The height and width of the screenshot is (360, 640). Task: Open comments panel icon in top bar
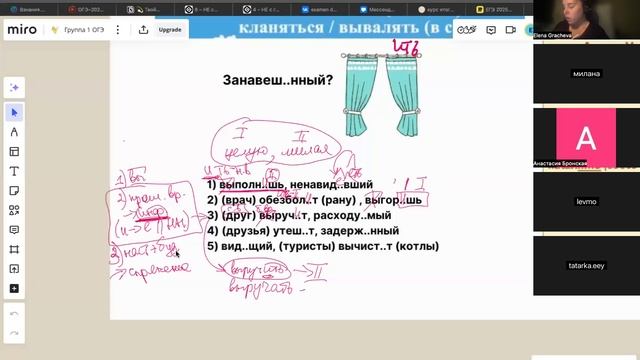[x=491, y=30]
